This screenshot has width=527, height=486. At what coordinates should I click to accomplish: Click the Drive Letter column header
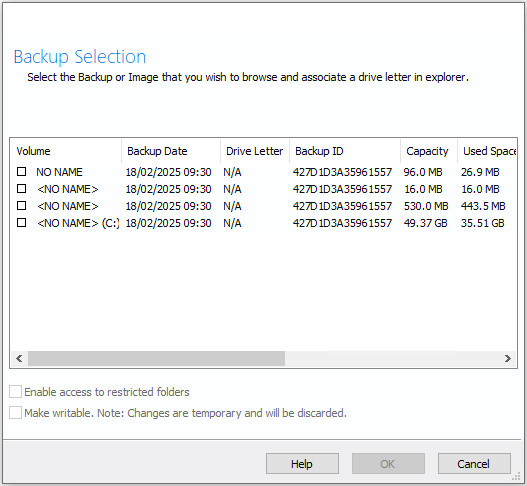pyautogui.click(x=255, y=151)
